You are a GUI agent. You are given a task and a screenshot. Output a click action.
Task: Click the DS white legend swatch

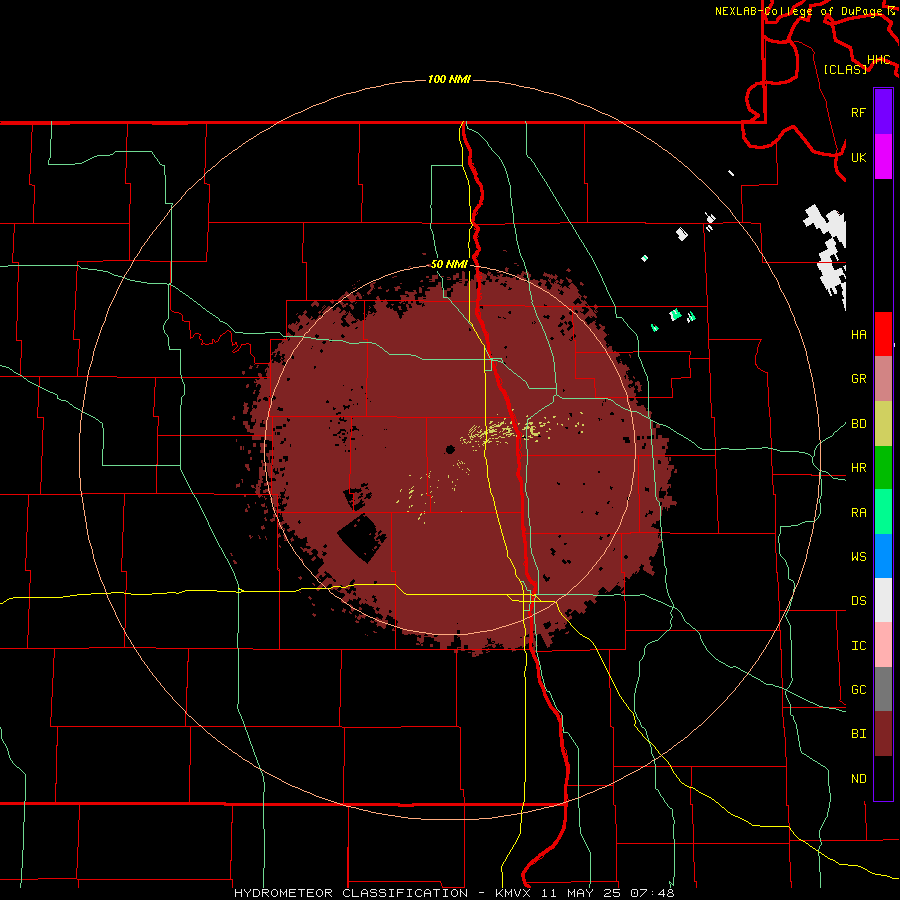(x=883, y=600)
